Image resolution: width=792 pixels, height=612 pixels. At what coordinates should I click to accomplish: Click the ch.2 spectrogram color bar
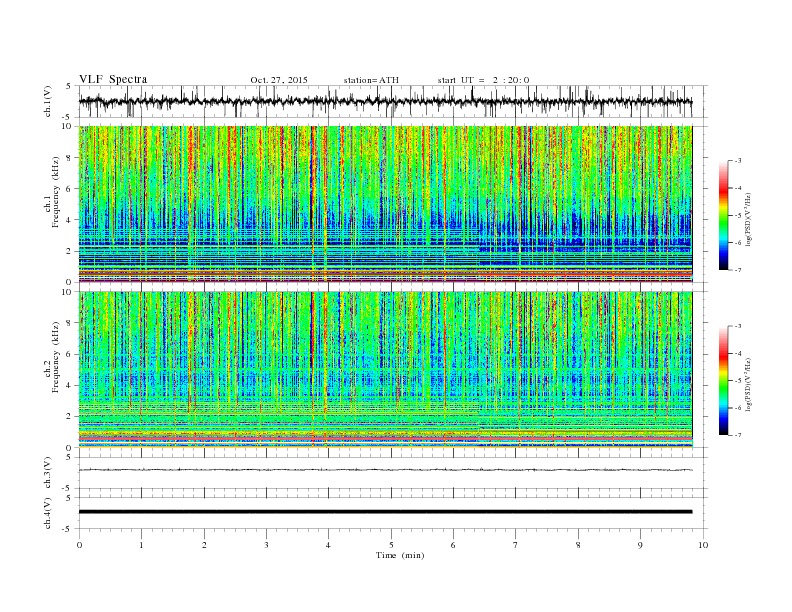723,380
